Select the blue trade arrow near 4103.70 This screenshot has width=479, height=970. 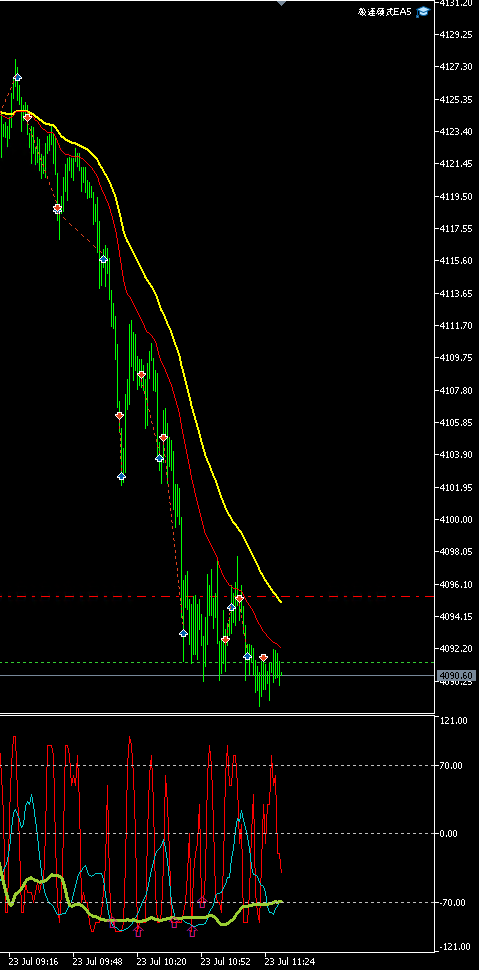tap(159, 458)
